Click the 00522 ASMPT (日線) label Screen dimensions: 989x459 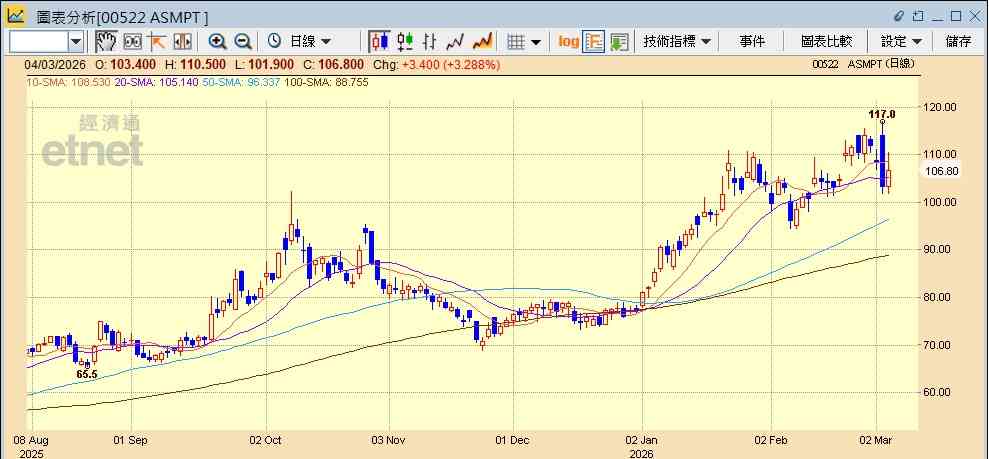tap(863, 64)
